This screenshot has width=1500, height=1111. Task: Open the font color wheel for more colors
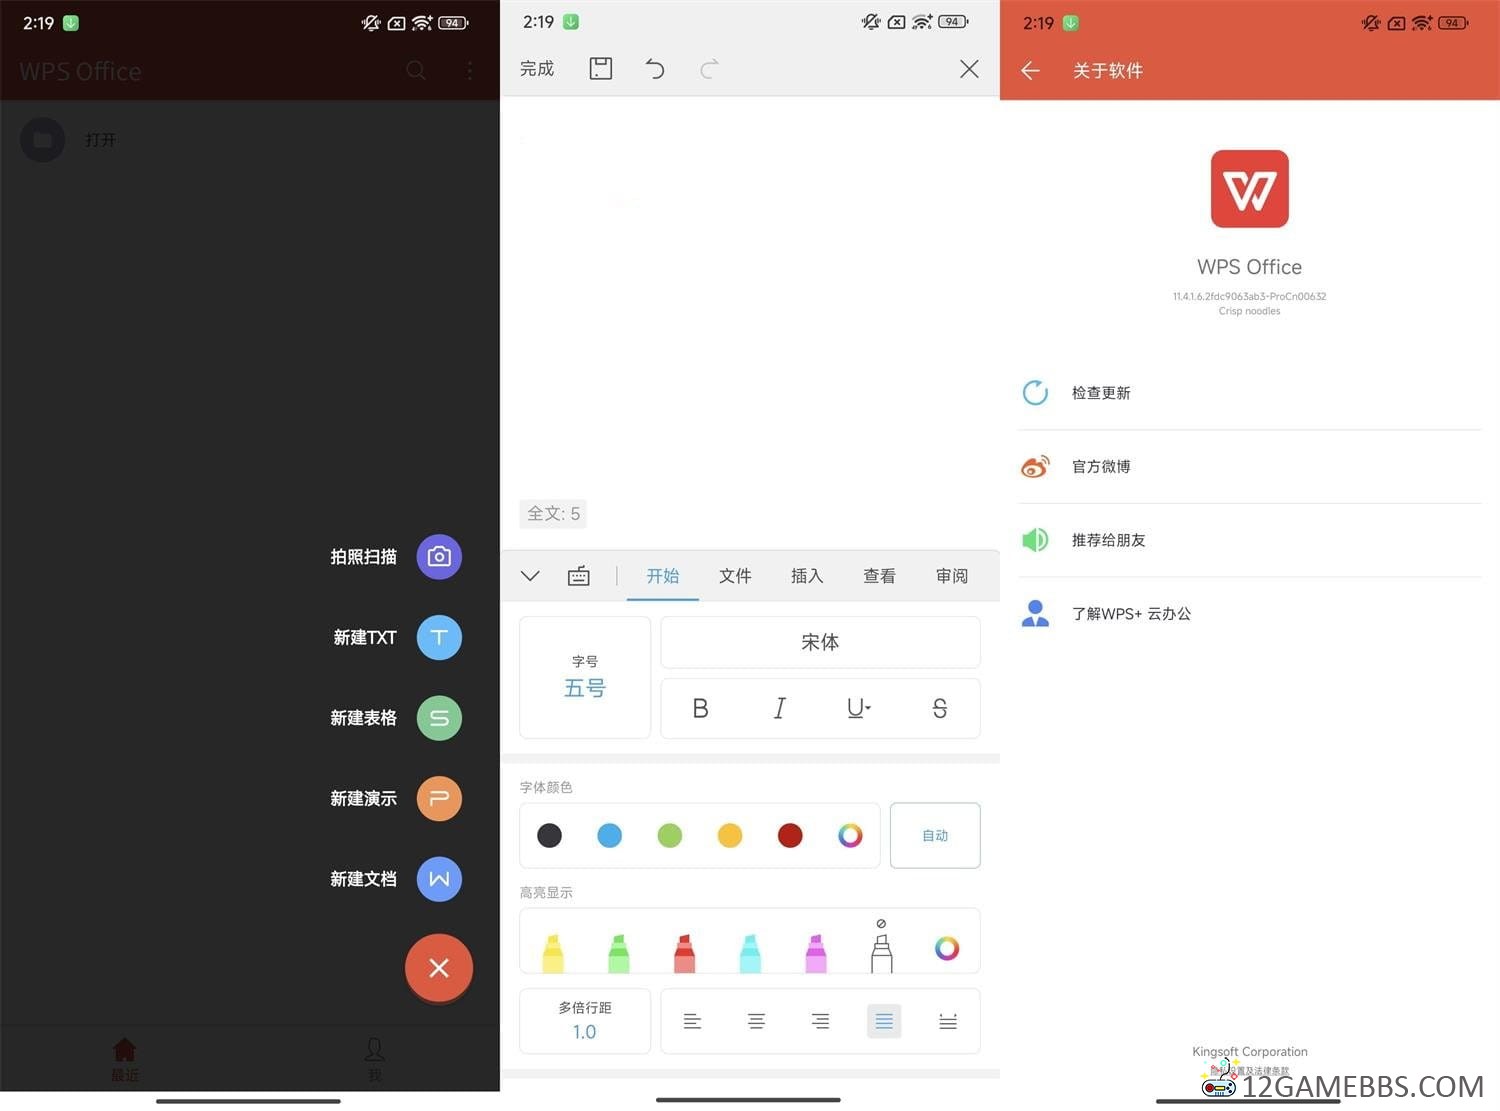point(850,835)
